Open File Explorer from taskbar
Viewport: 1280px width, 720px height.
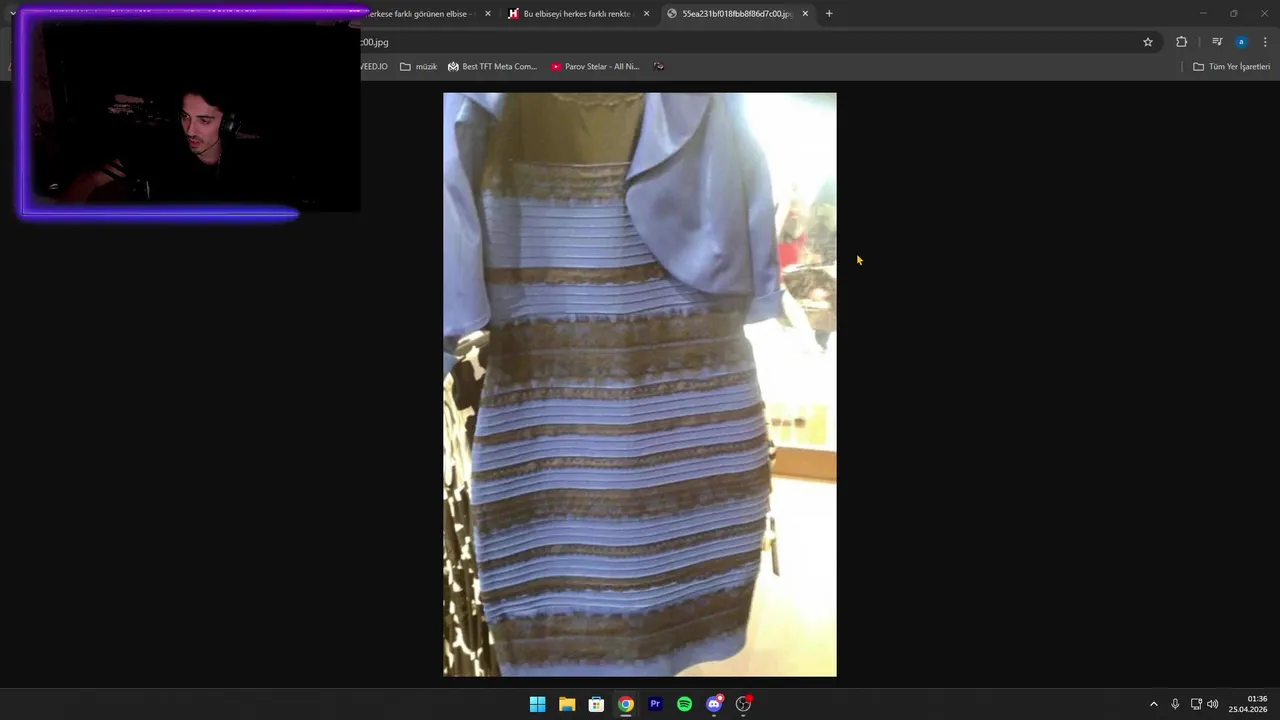pyautogui.click(x=567, y=704)
